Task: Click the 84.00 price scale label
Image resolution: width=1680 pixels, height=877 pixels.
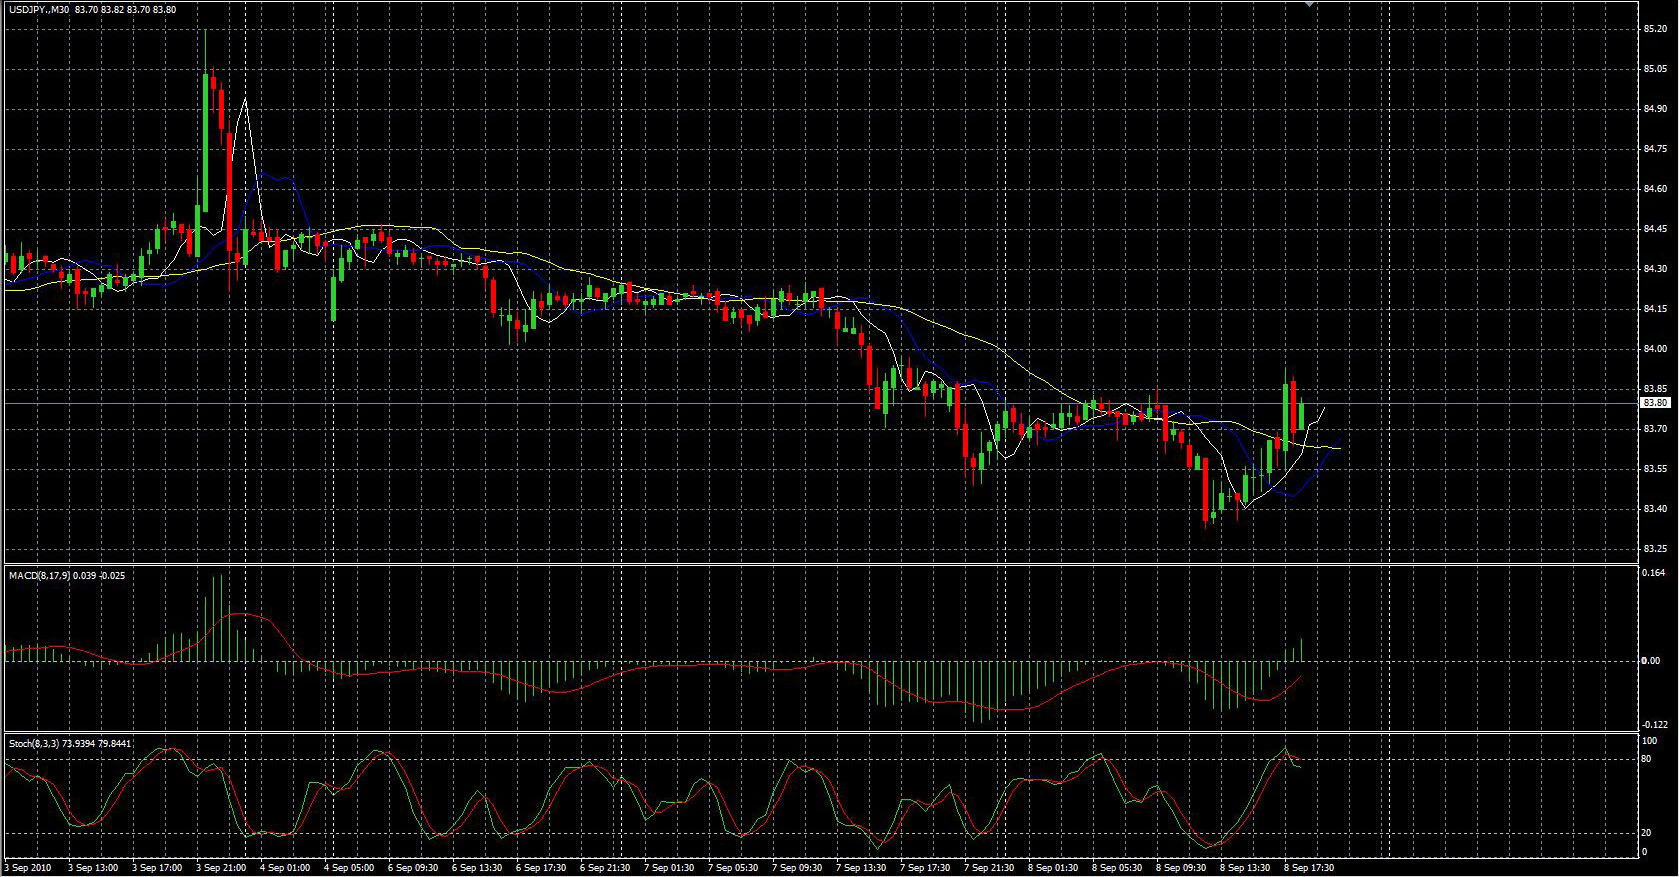Action: [1655, 349]
